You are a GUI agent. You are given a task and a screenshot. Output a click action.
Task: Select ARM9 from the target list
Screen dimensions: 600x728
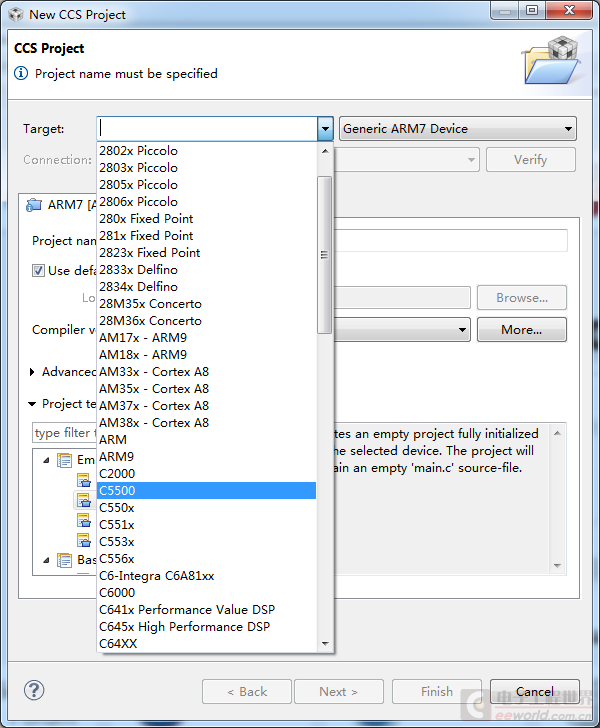[207, 457]
